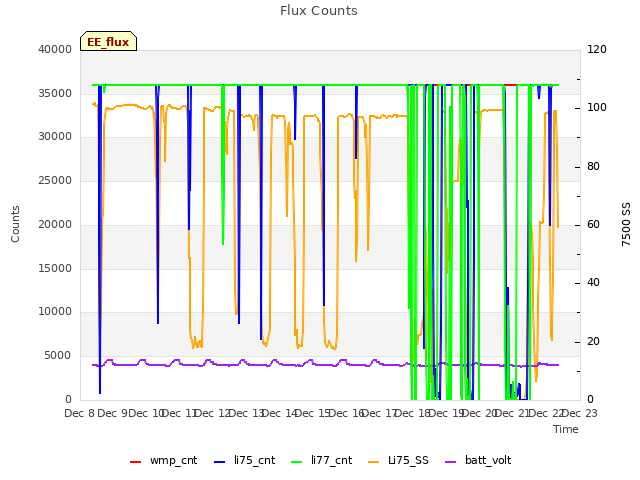
Task: Click the 40 right axis tick label
Action: (x=593, y=282)
